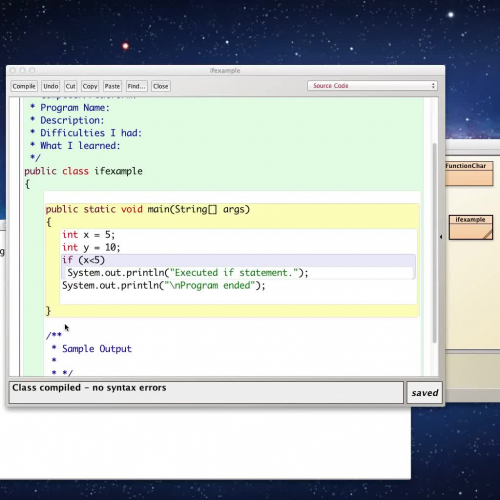Click the small arrow beside ifexample class box
Screen dimensions: 500x500
click(441, 237)
